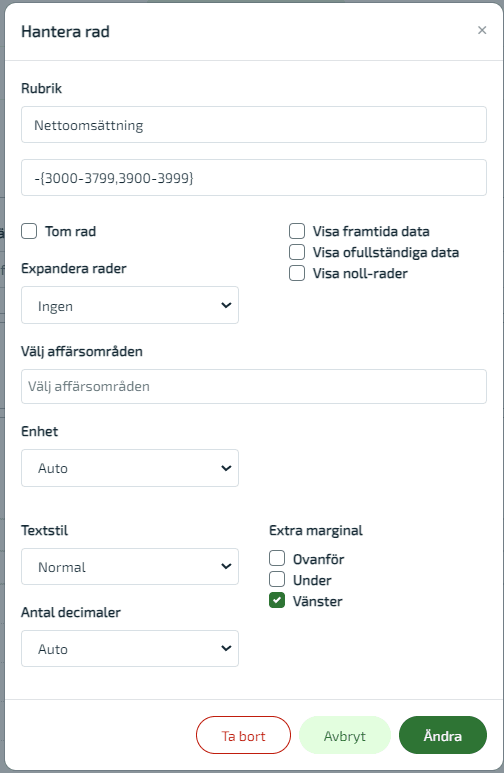This screenshot has height=773, width=504.
Task: Check Visa framtida data
Action: coord(297,231)
